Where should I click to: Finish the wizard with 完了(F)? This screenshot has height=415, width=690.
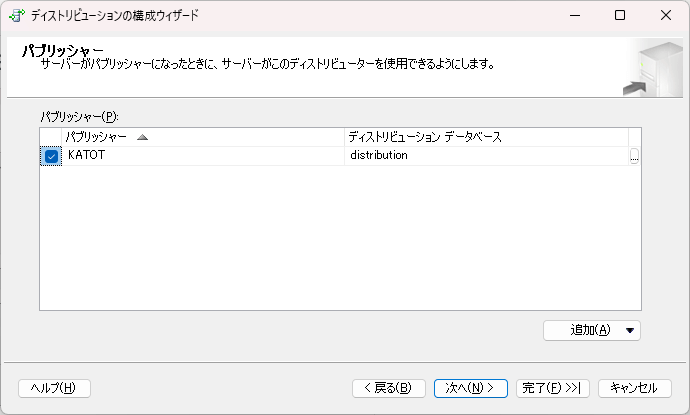[550, 388]
